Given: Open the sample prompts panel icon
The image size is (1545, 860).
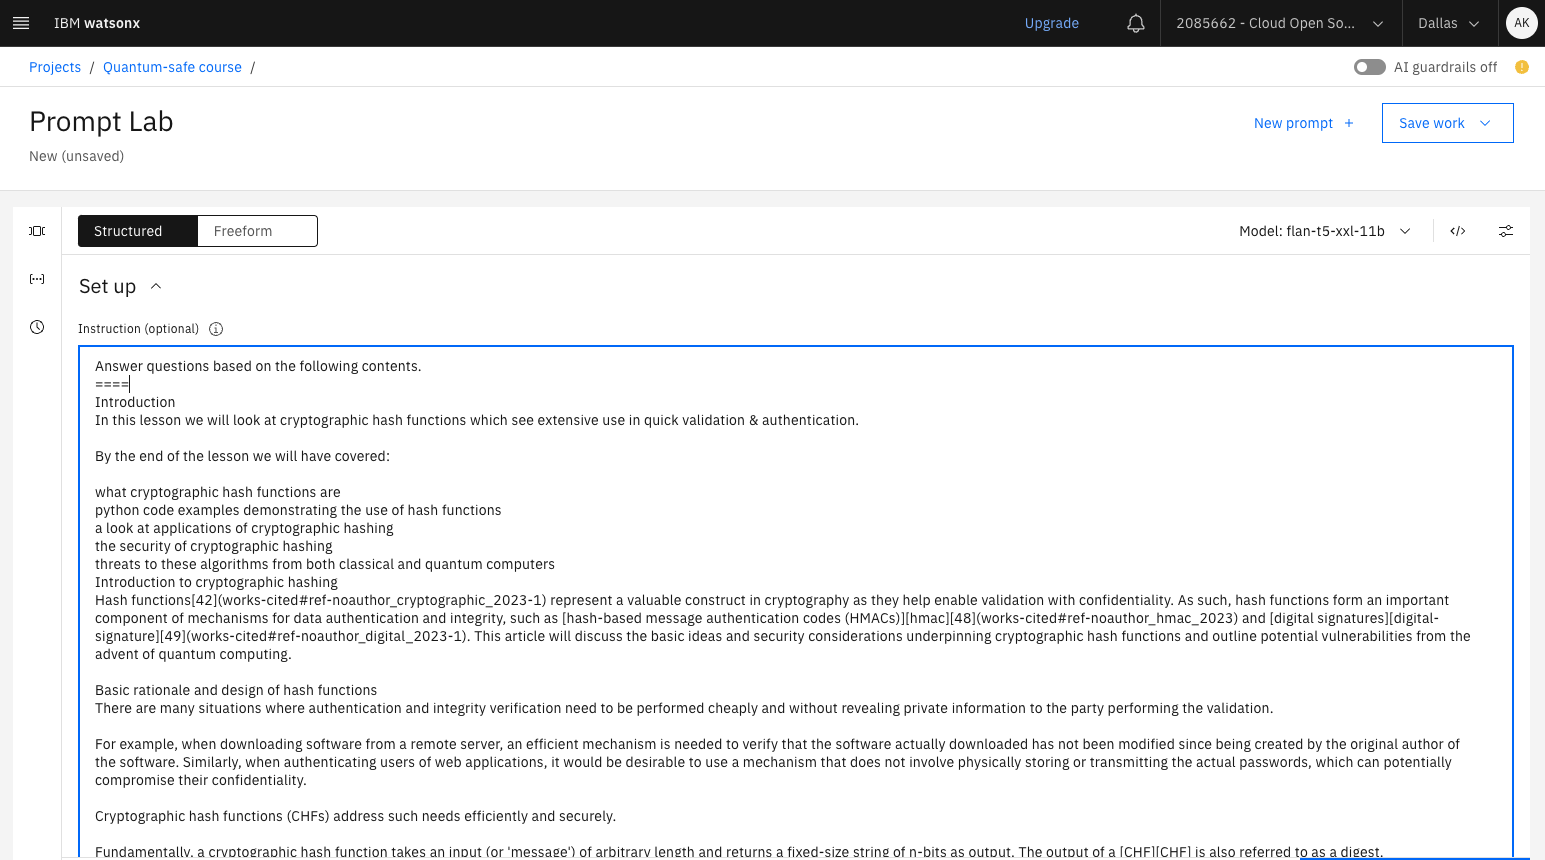Looking at the screenshot, I should 37,231.
